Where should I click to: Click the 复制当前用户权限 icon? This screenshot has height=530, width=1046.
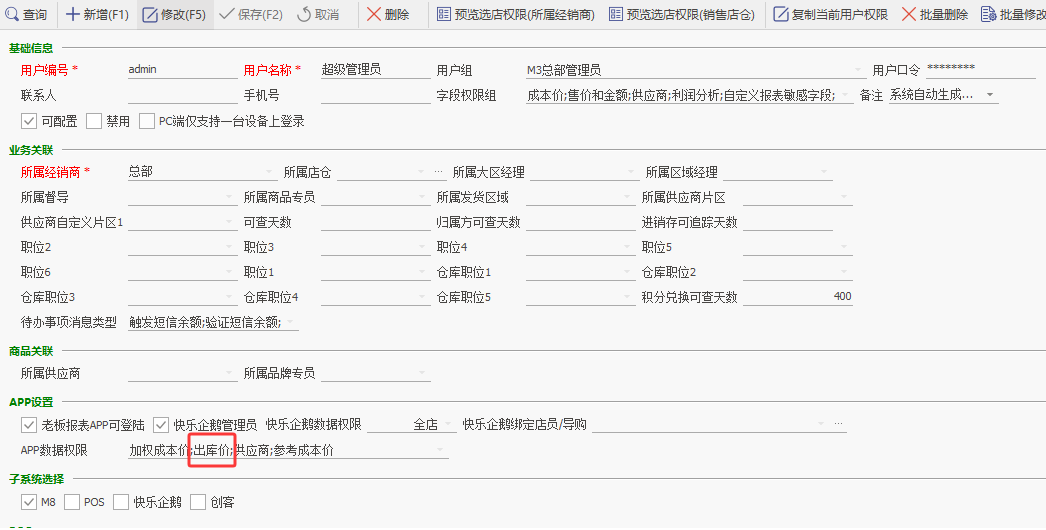780,14
